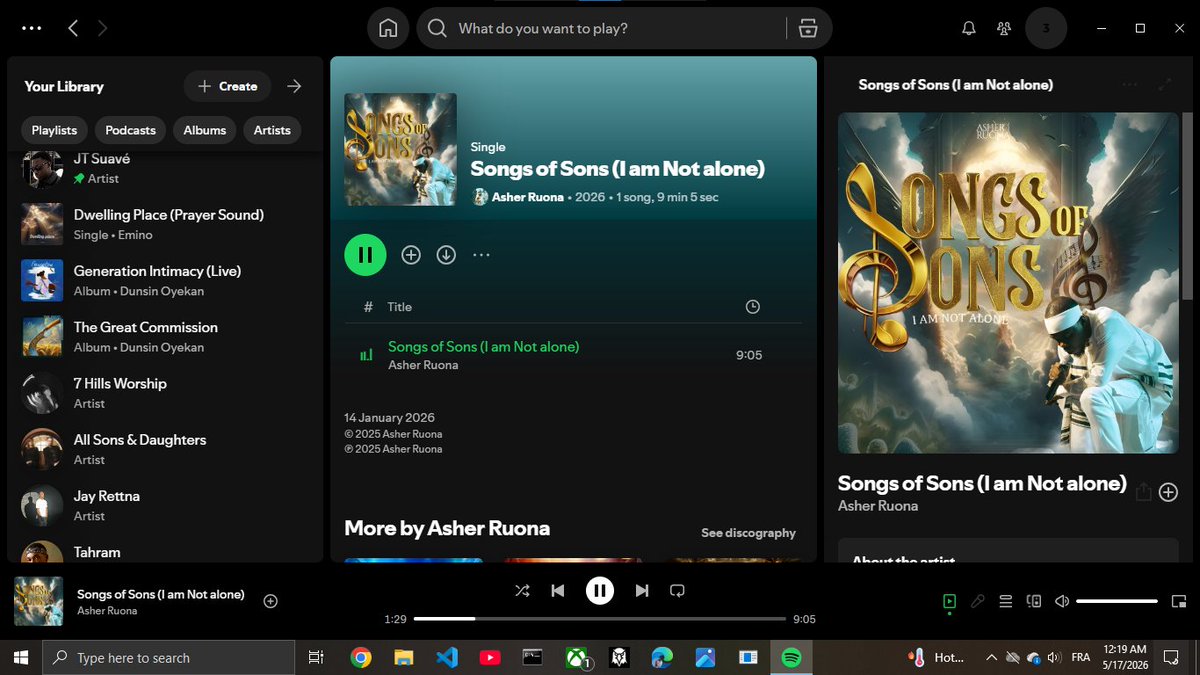Skip to previous track
This screenshot has width=1200, height=675.
(x=558, y=590)
